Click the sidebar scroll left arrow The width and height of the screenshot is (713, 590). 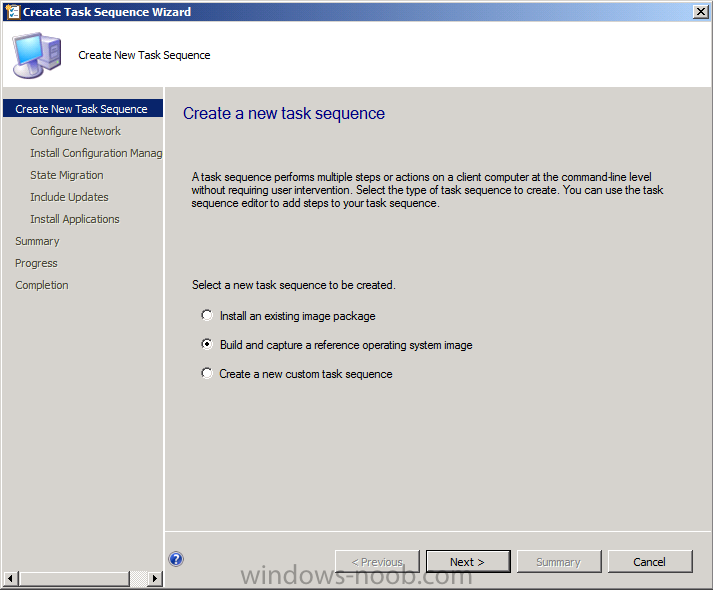[x=10, y=579]
